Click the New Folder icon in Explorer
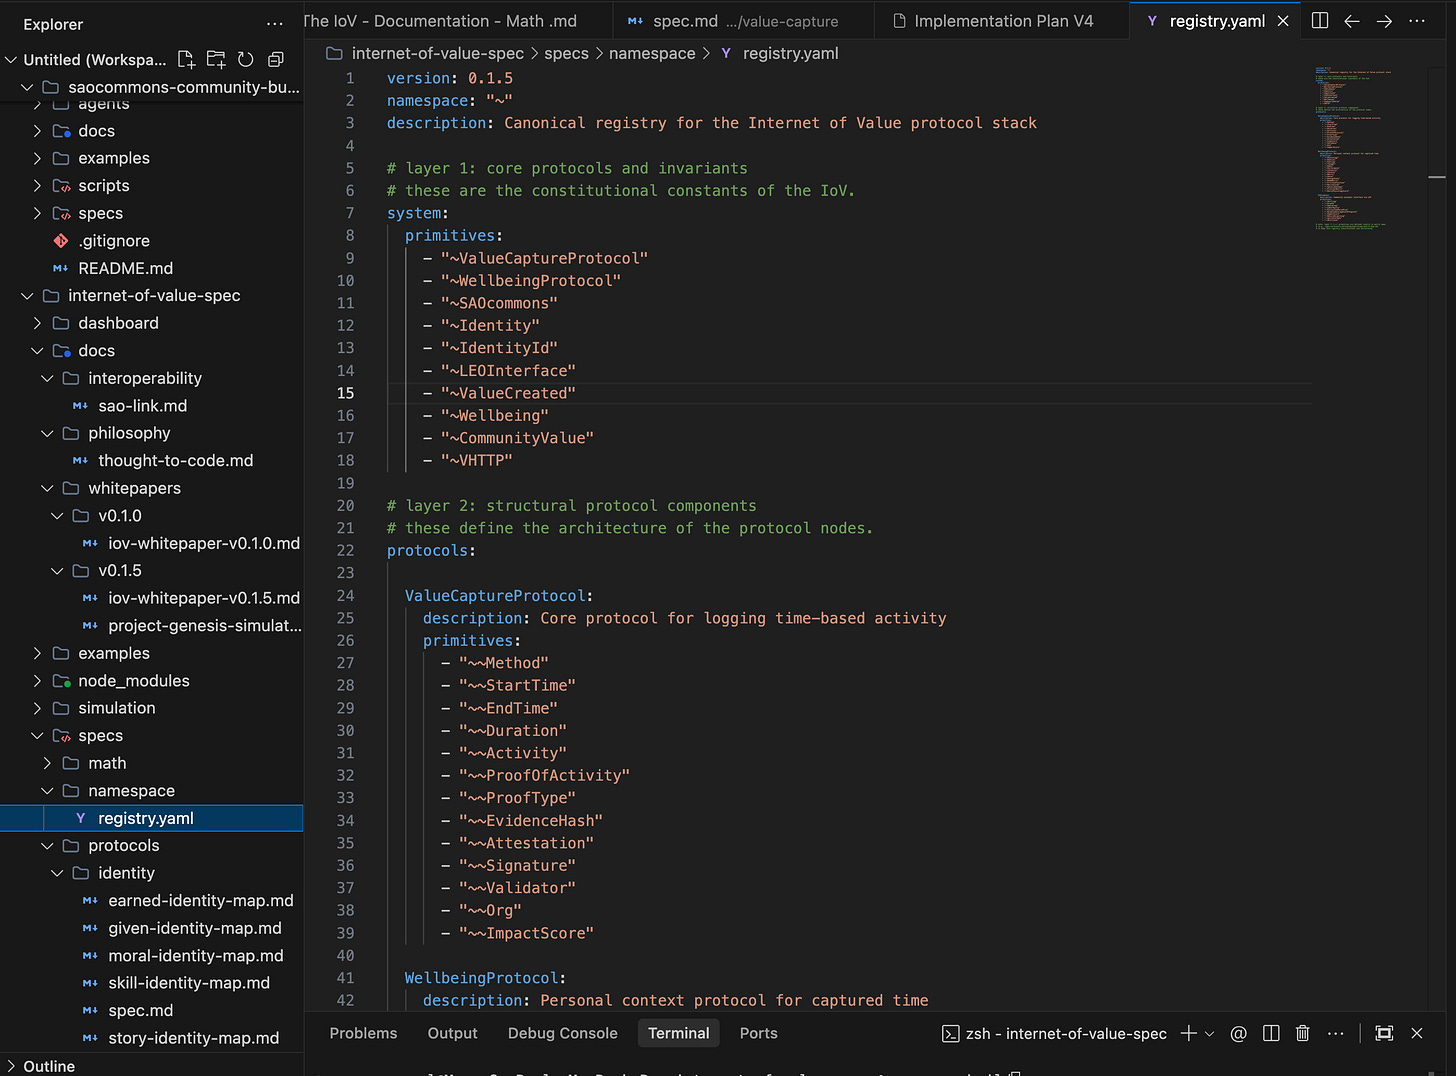 [x=216, y=60]
